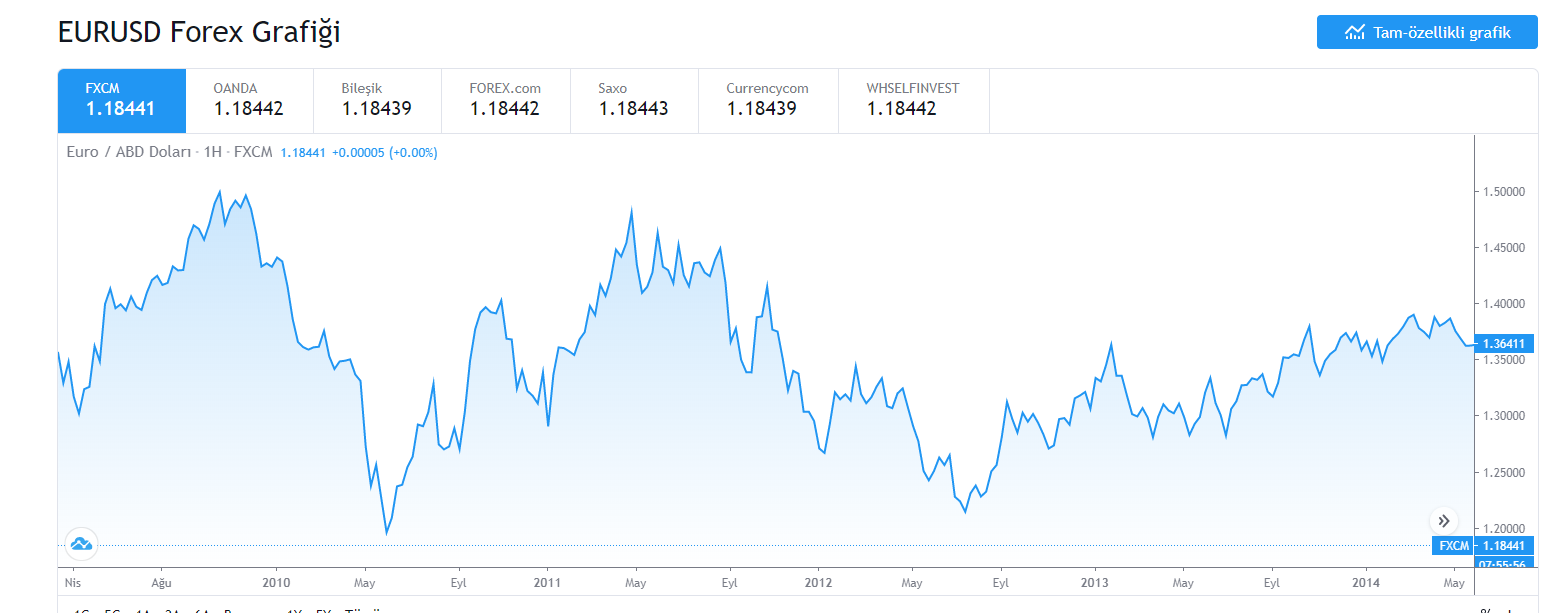Click the 1.20000 price axis label
Image resolution: width=1561 pixels, height=613 pixels.
(1503, 528)
